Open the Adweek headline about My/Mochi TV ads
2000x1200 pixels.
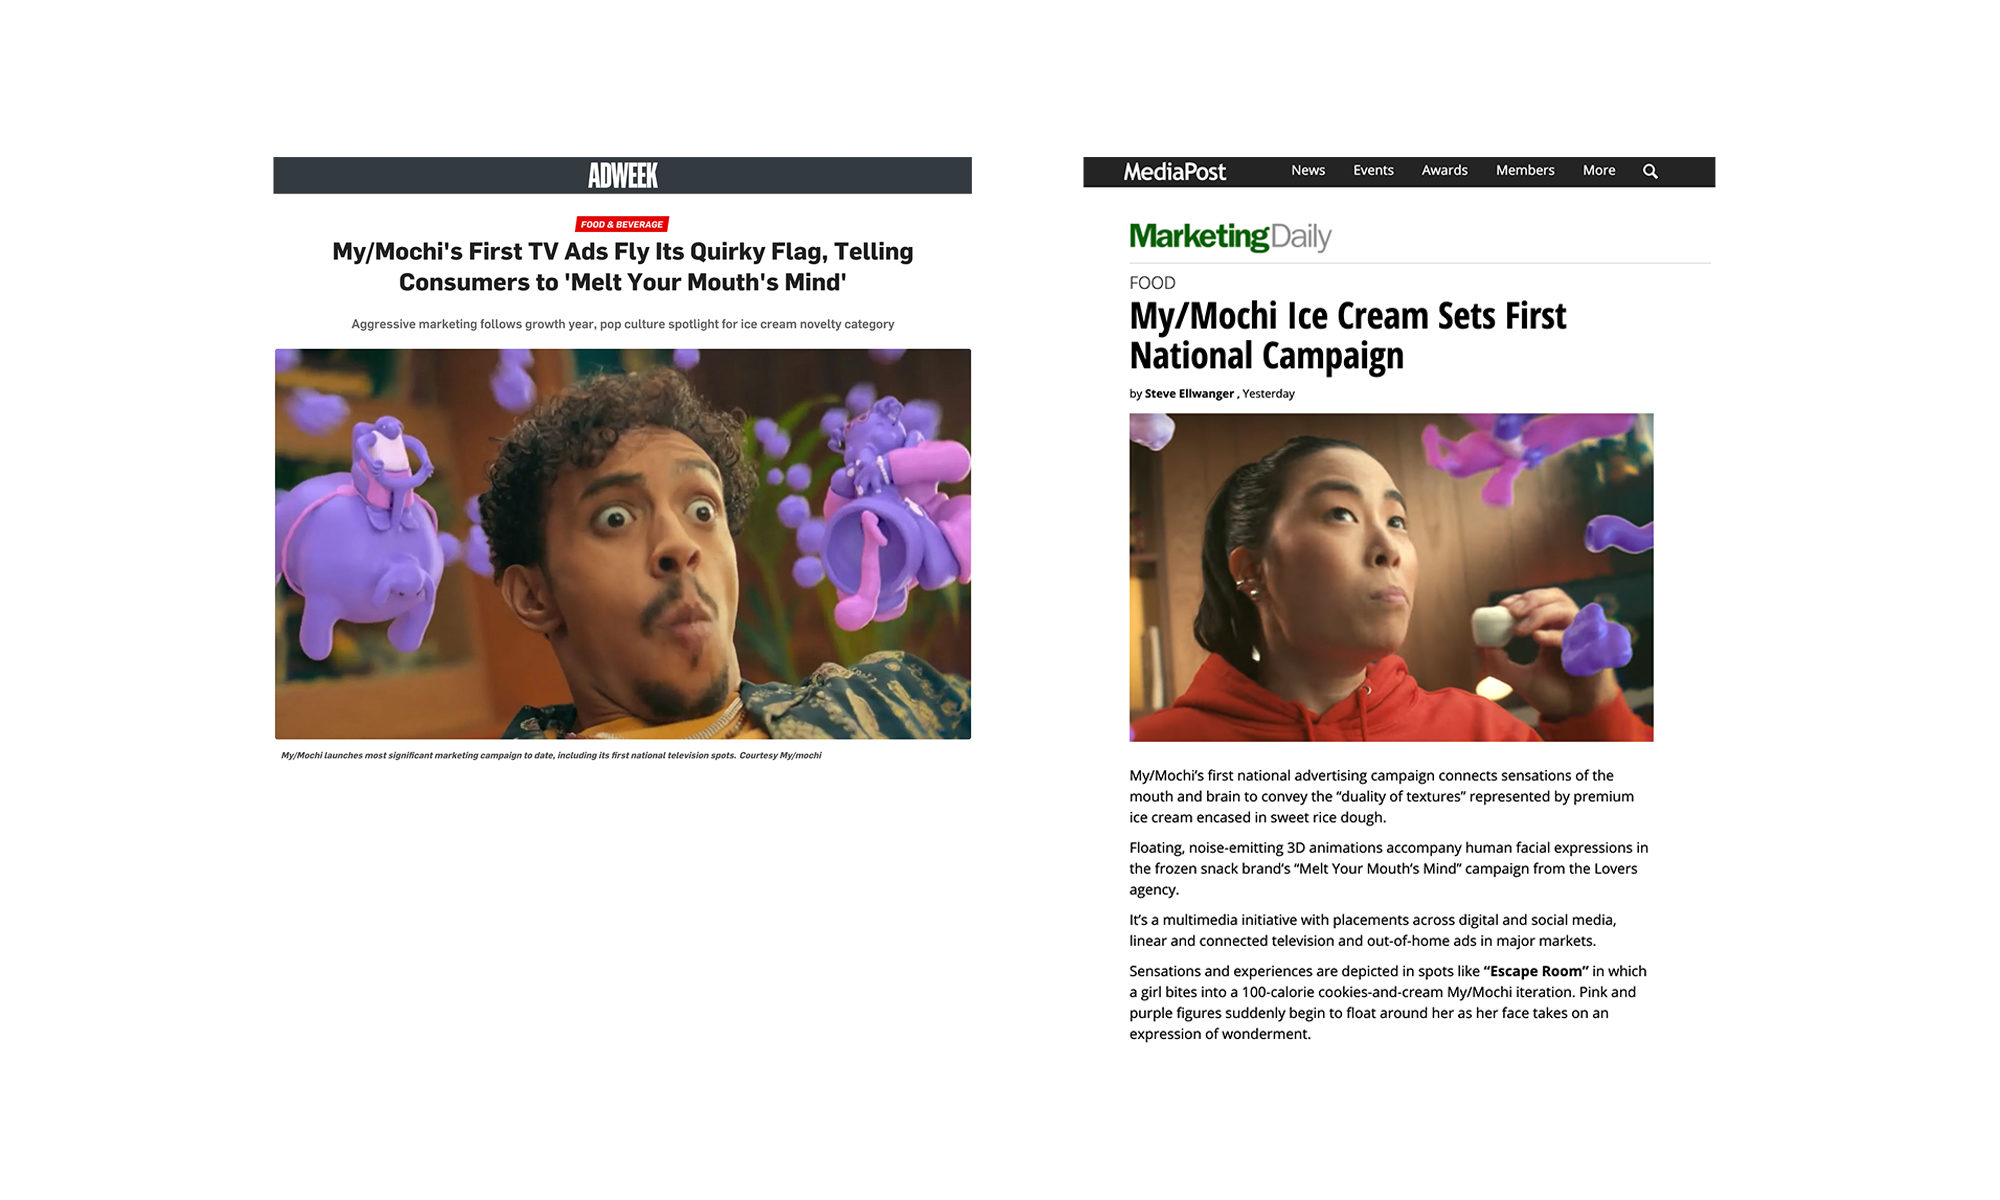622,266
